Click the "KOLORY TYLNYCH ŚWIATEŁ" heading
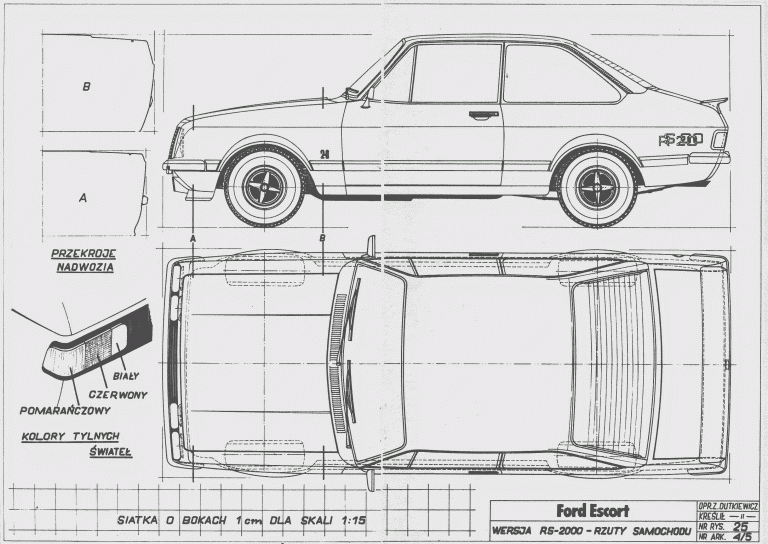 (x=77, y=444)
